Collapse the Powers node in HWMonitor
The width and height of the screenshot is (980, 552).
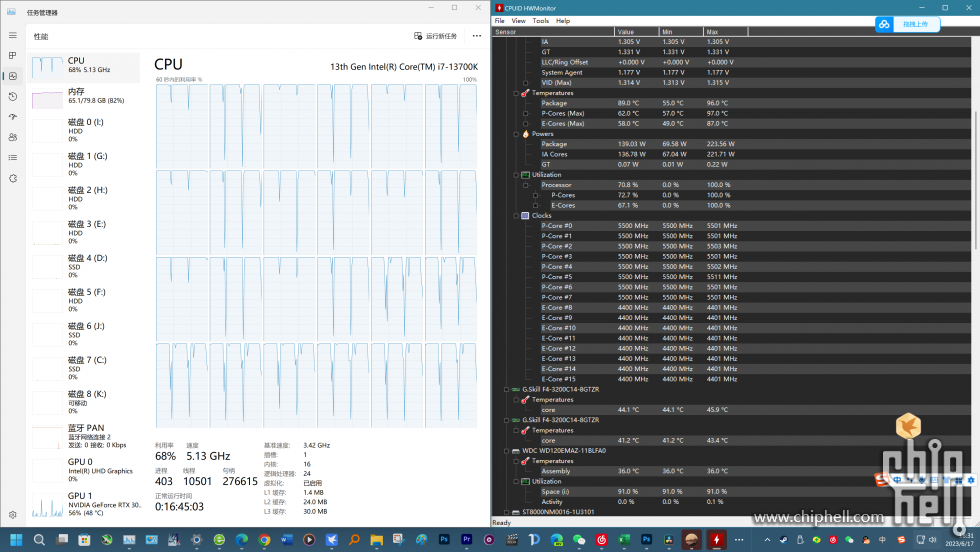coord(516,134)
